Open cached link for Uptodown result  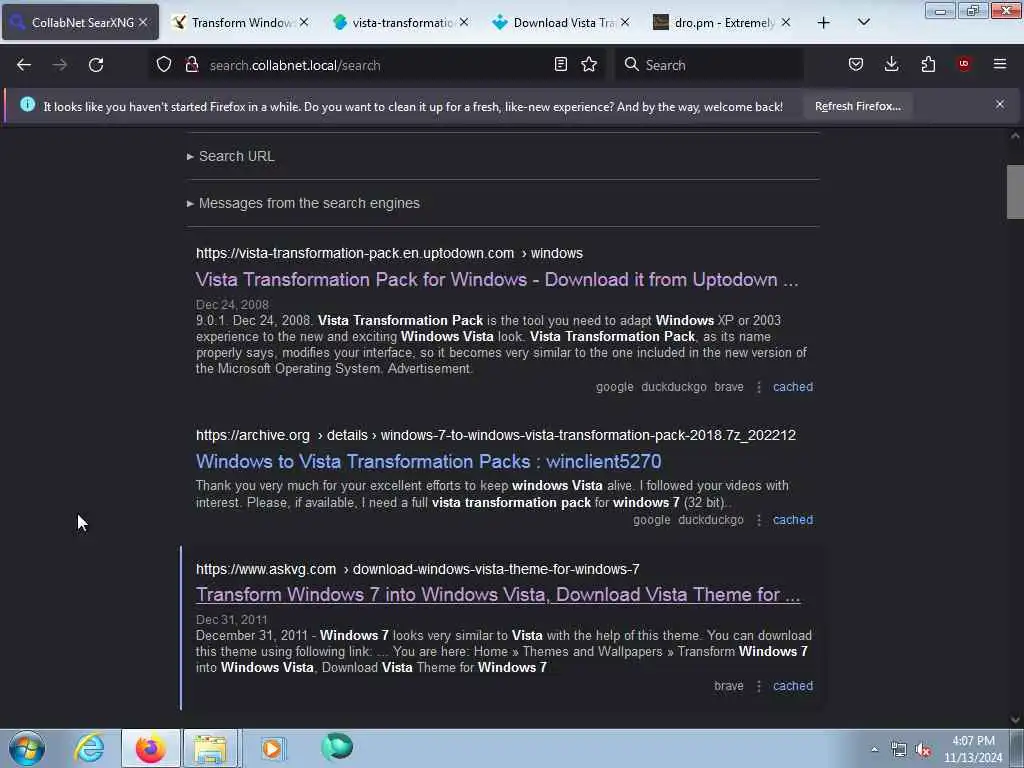pyautogui.click(x=793, y=387)
